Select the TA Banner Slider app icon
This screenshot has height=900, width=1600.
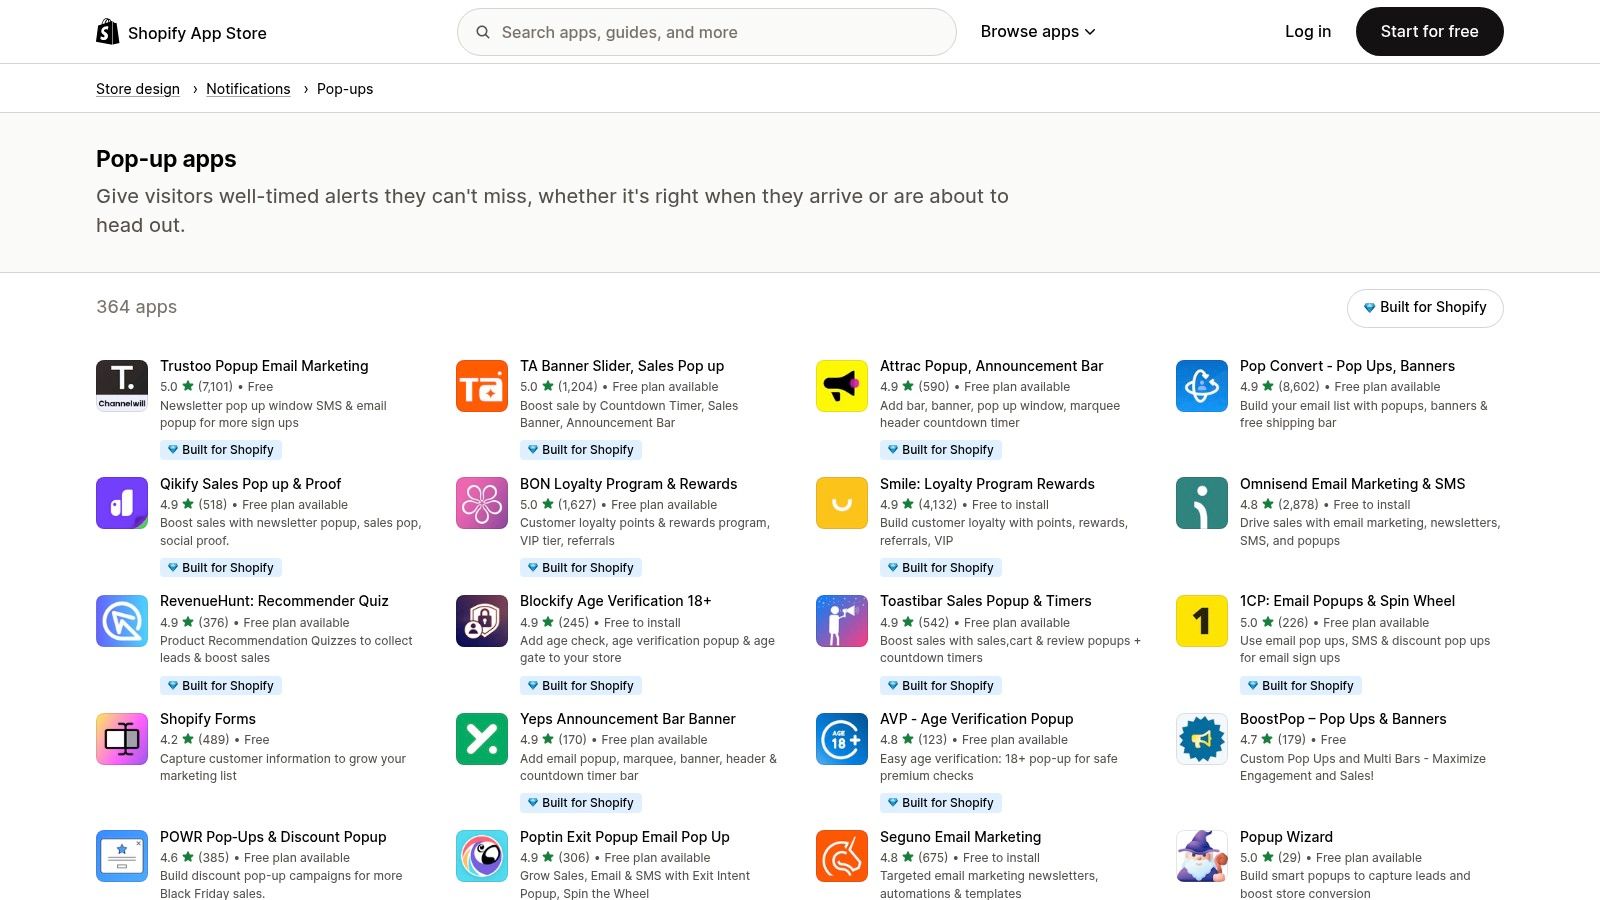(x=481, y=385)
